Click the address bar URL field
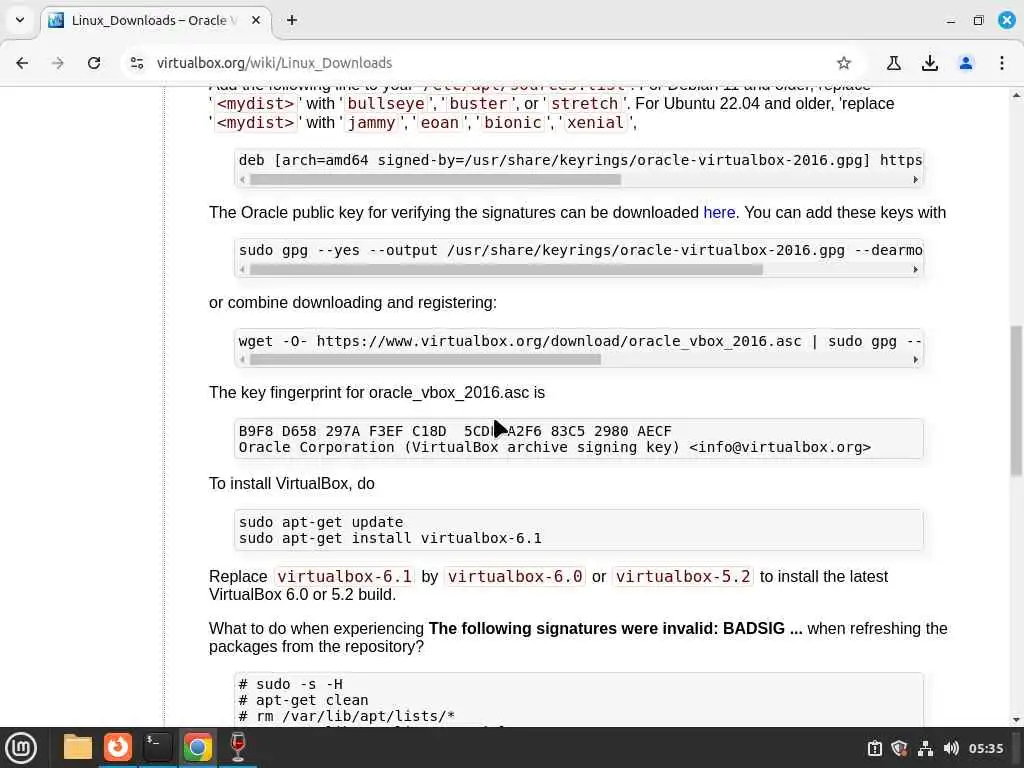This screenshot has width=1024, height=768. pos(483,63)
